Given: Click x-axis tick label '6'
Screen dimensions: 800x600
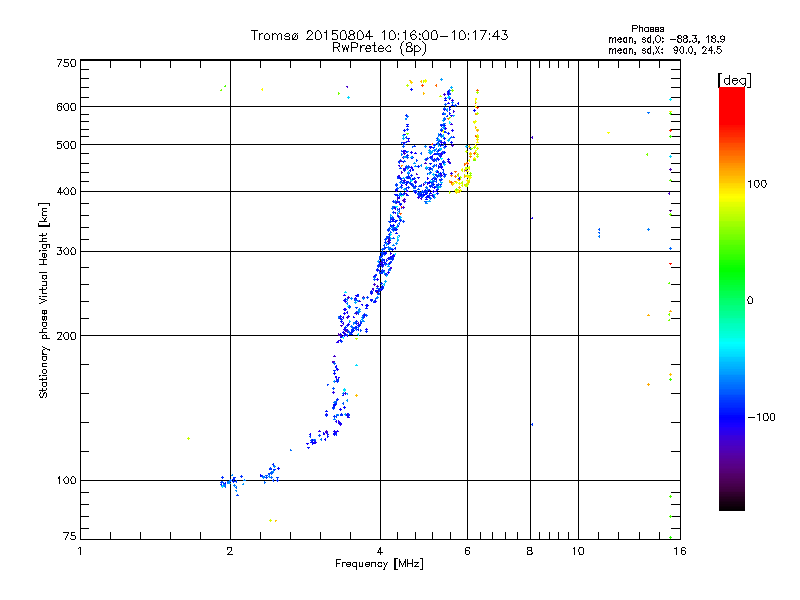Looking at the screenshot, I should 467,551.
